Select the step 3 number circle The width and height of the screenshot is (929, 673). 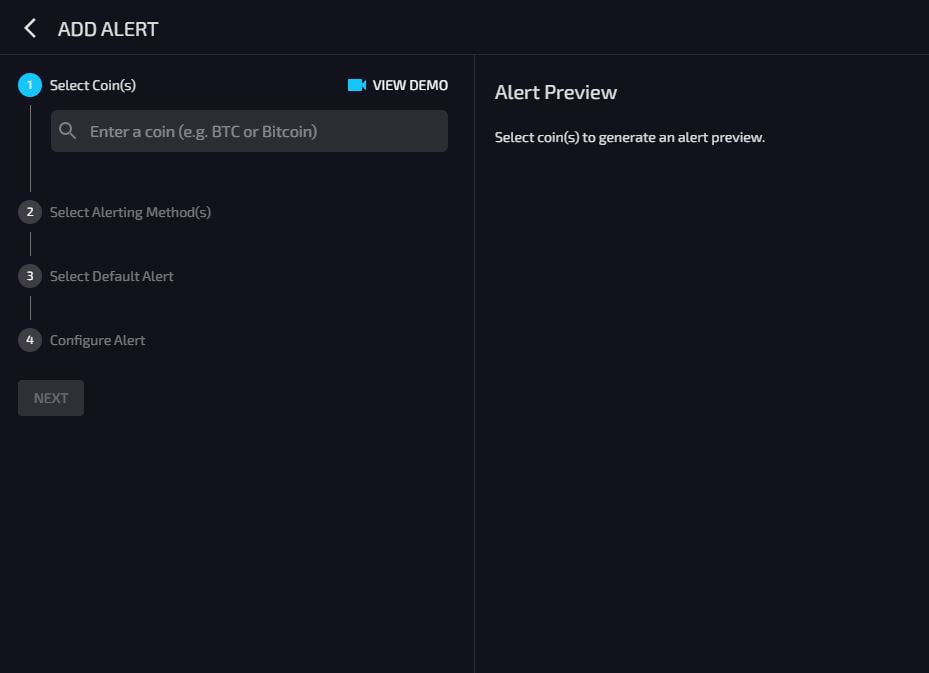30,275
